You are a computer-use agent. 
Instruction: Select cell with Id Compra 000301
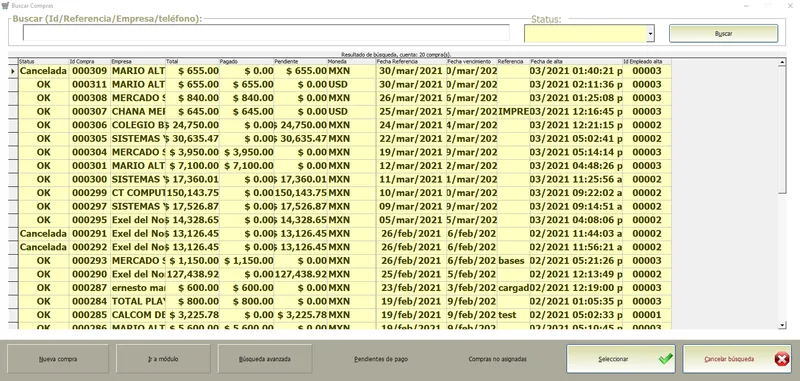(x=89, y=166)
